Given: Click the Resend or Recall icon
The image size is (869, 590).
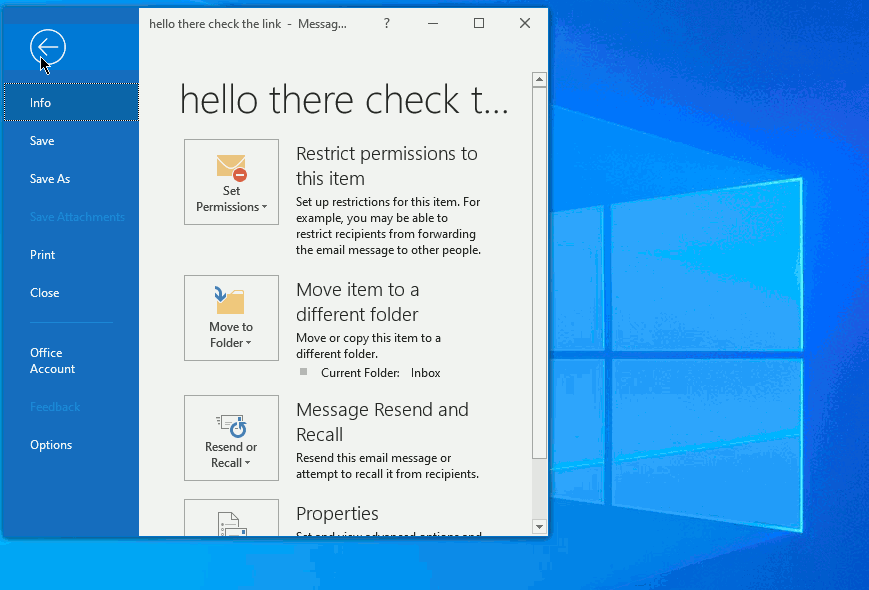Looking at the screenshot, I should coord(231,426).
